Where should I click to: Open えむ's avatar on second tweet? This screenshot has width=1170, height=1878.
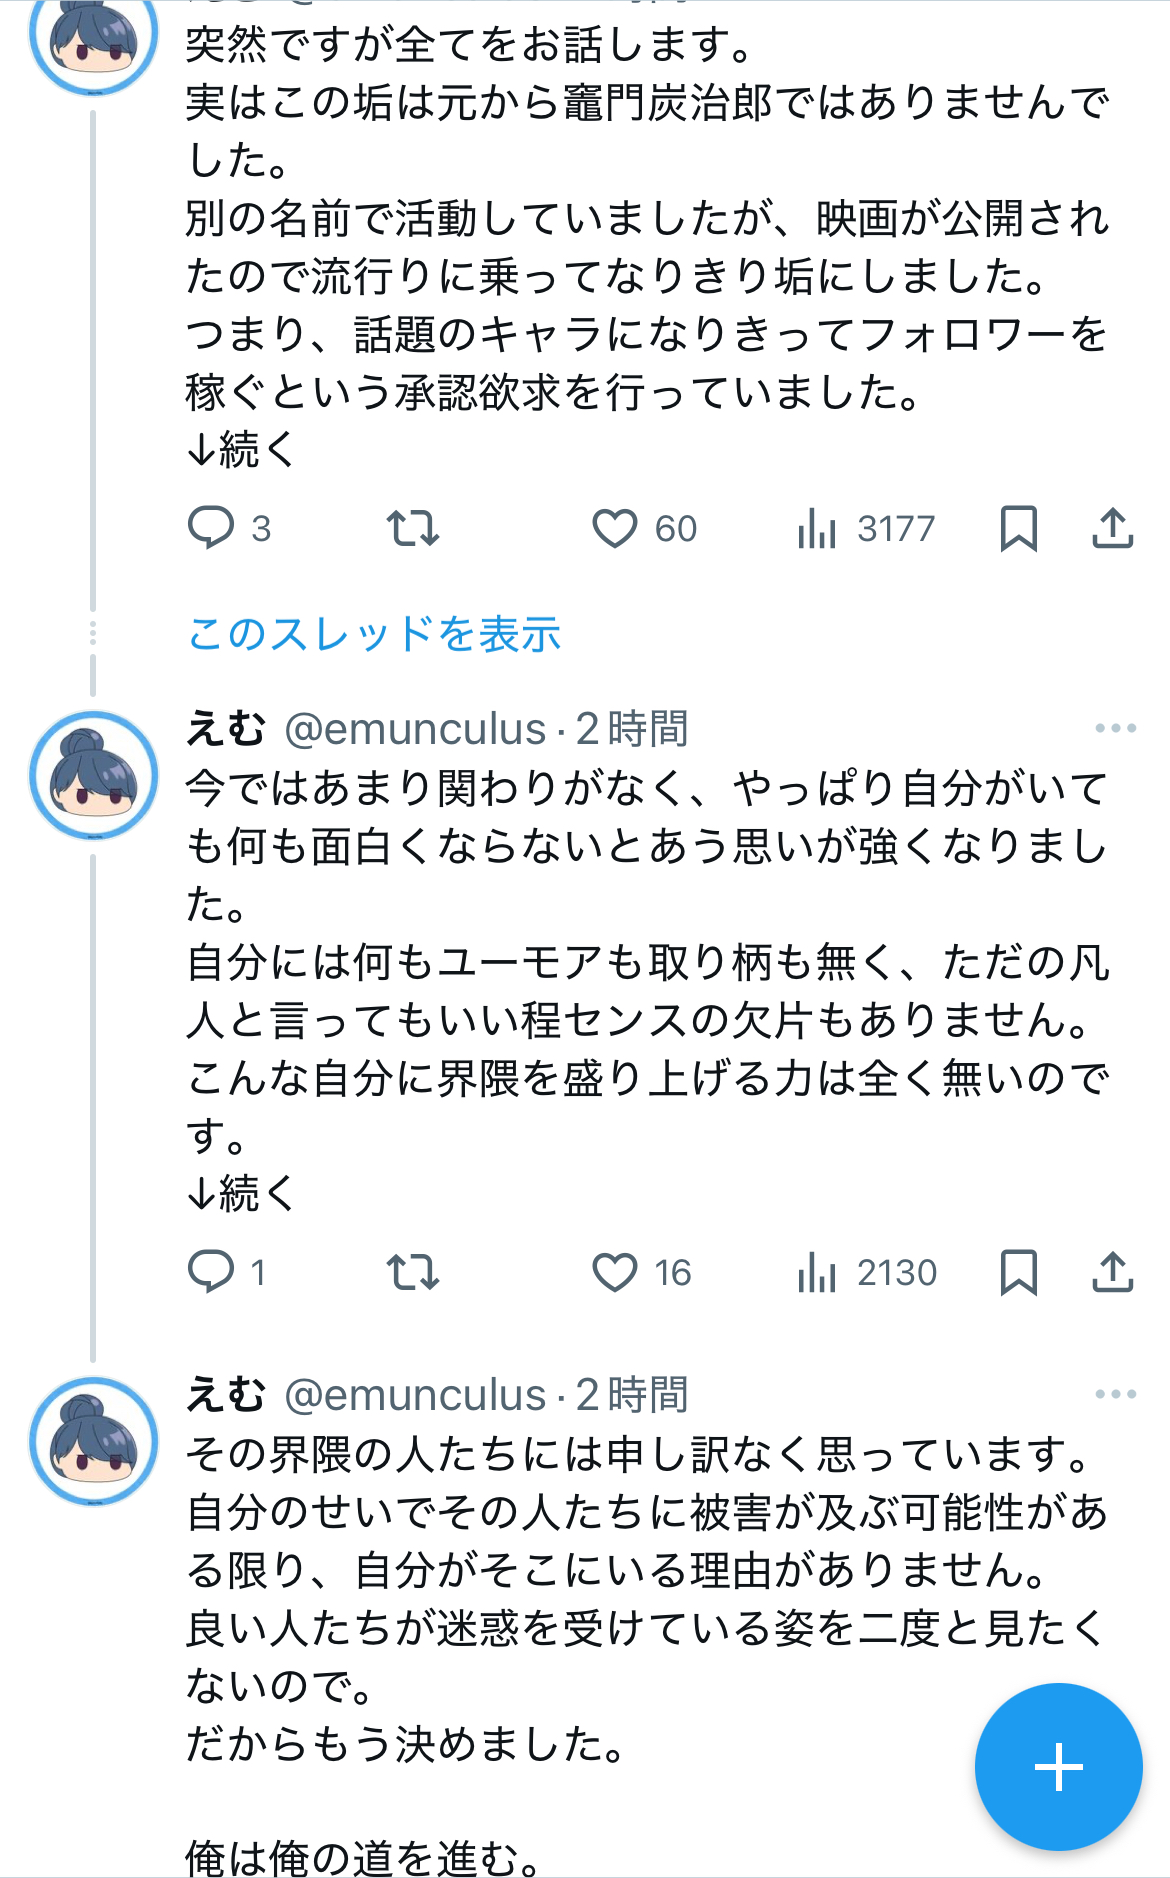(x=94, y=776)
